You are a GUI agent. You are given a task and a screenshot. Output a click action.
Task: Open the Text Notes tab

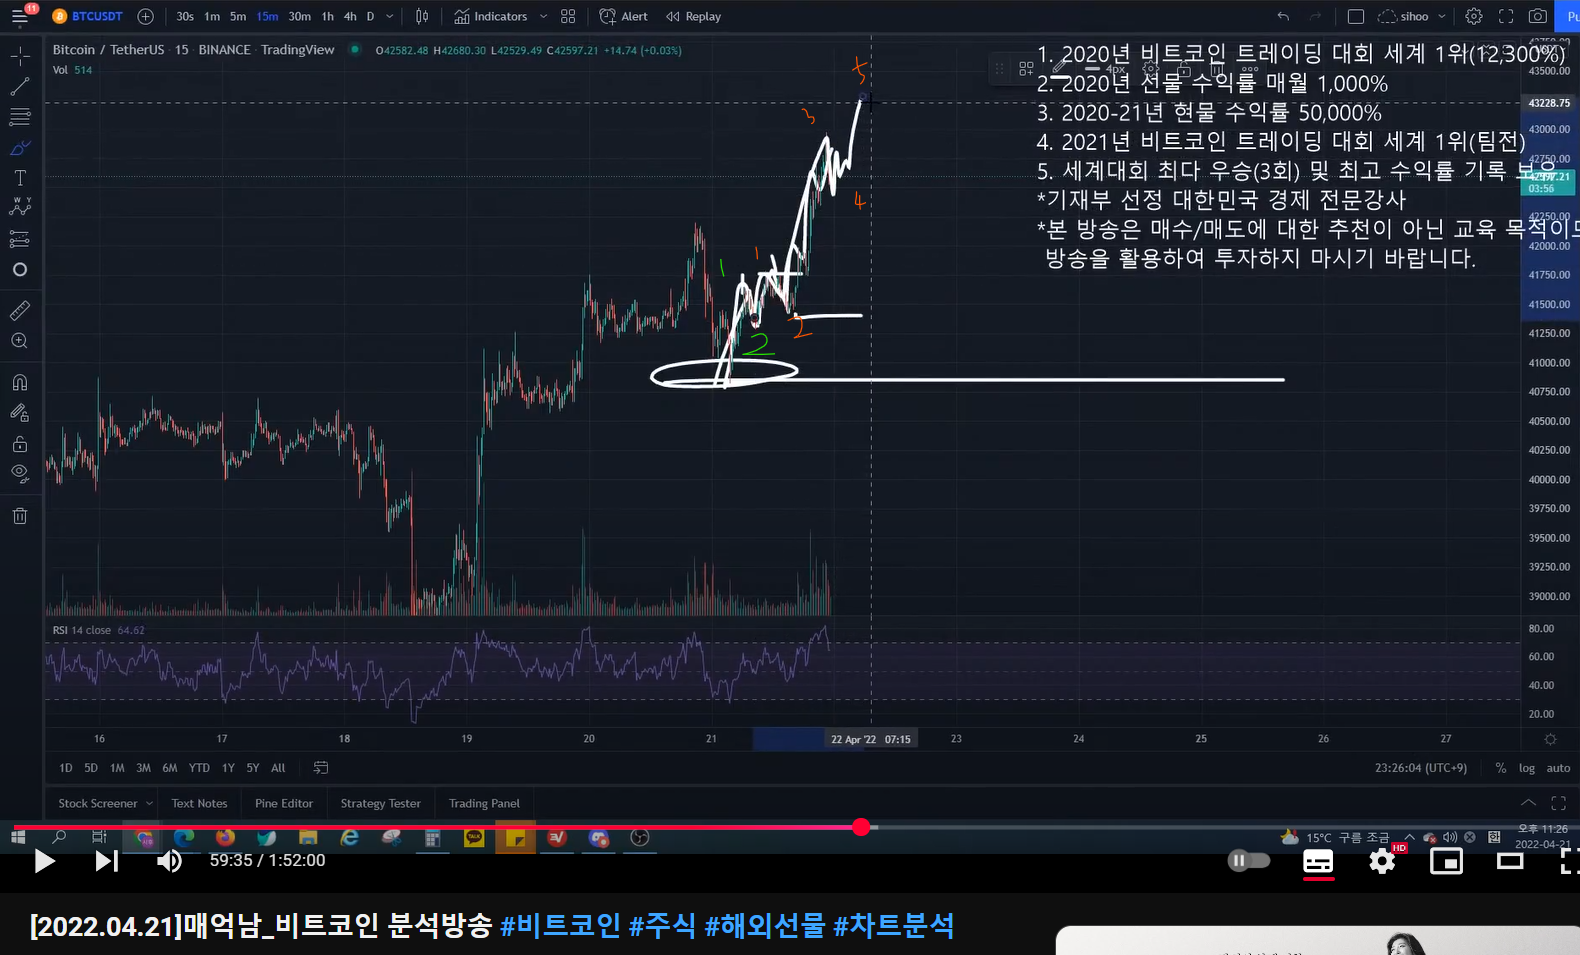coord(199,804)
